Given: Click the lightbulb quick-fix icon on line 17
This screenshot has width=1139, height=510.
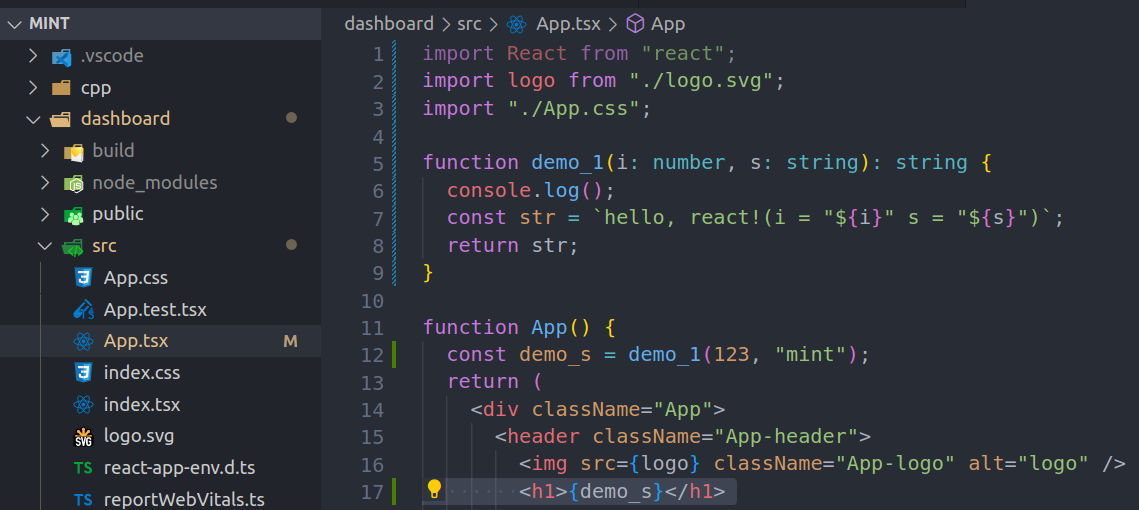Looking at the screenshot, I should [x=434, y=489].
